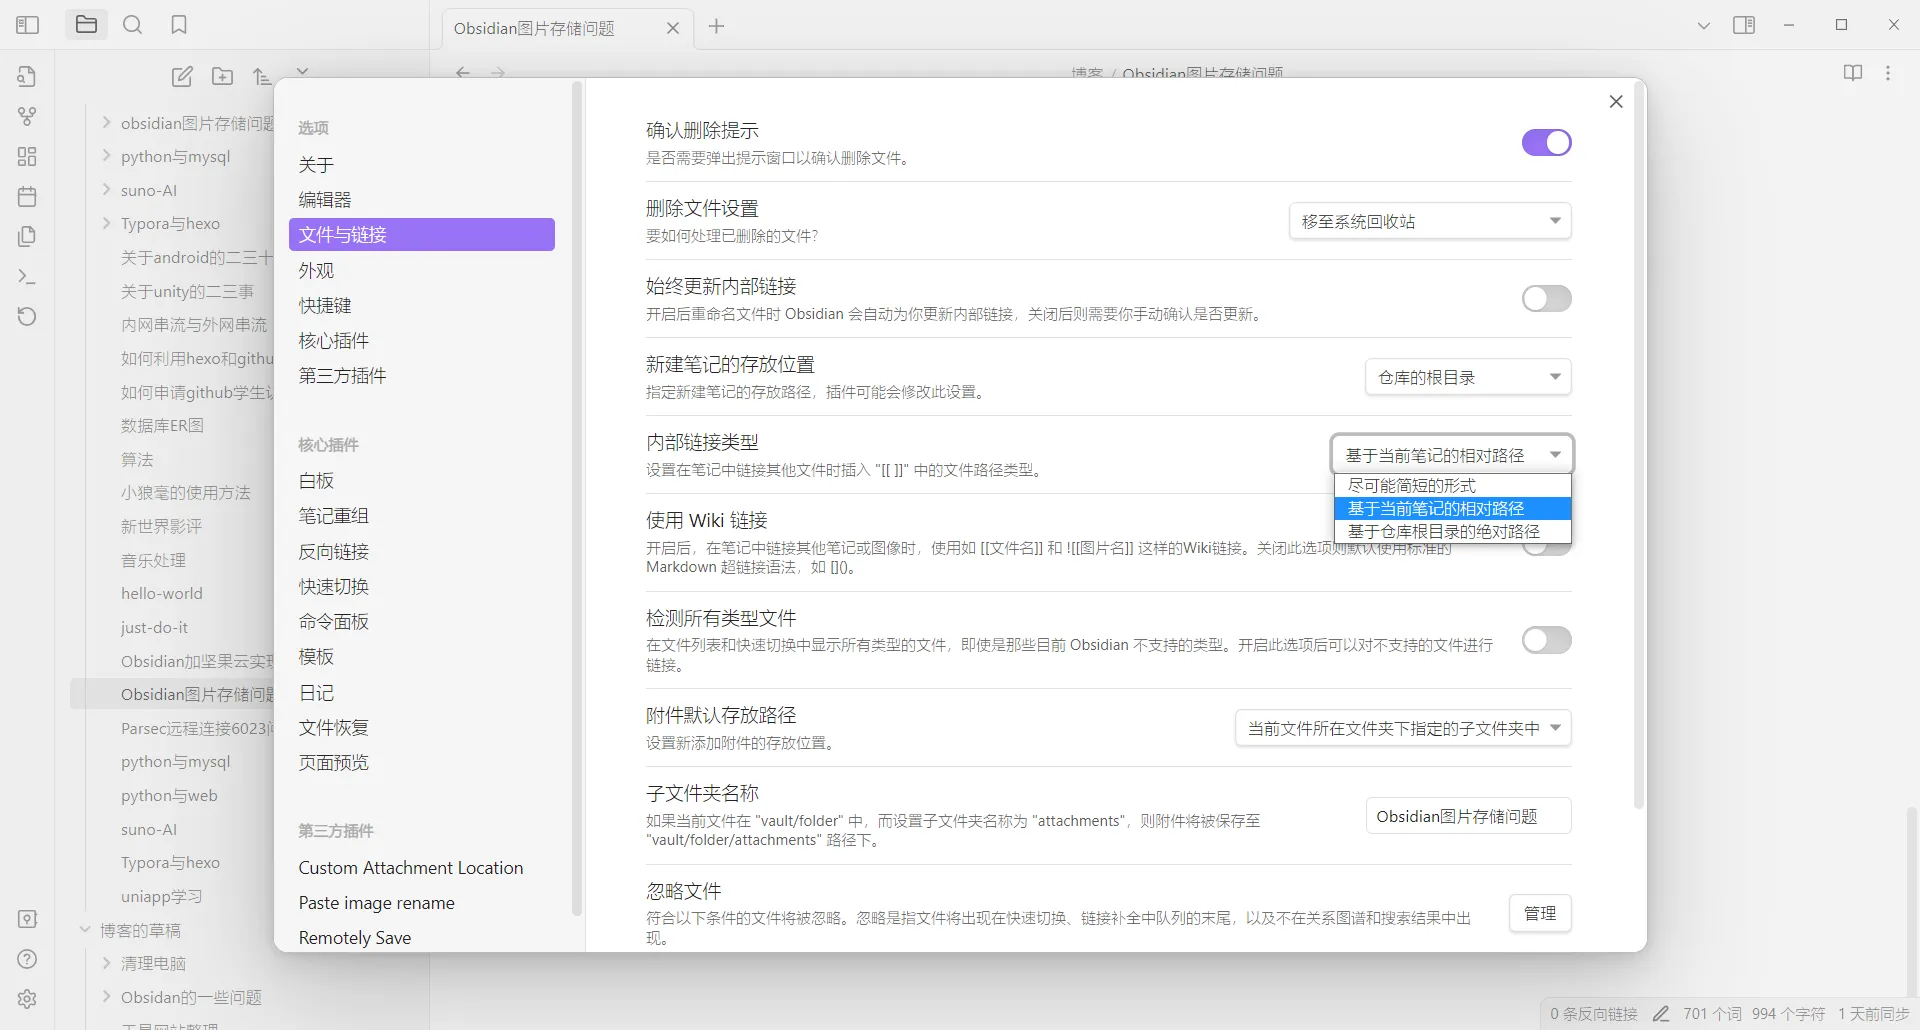
Task: Open the 附件默认存放路径 dropdown
Action: [x=1403, y=728]
